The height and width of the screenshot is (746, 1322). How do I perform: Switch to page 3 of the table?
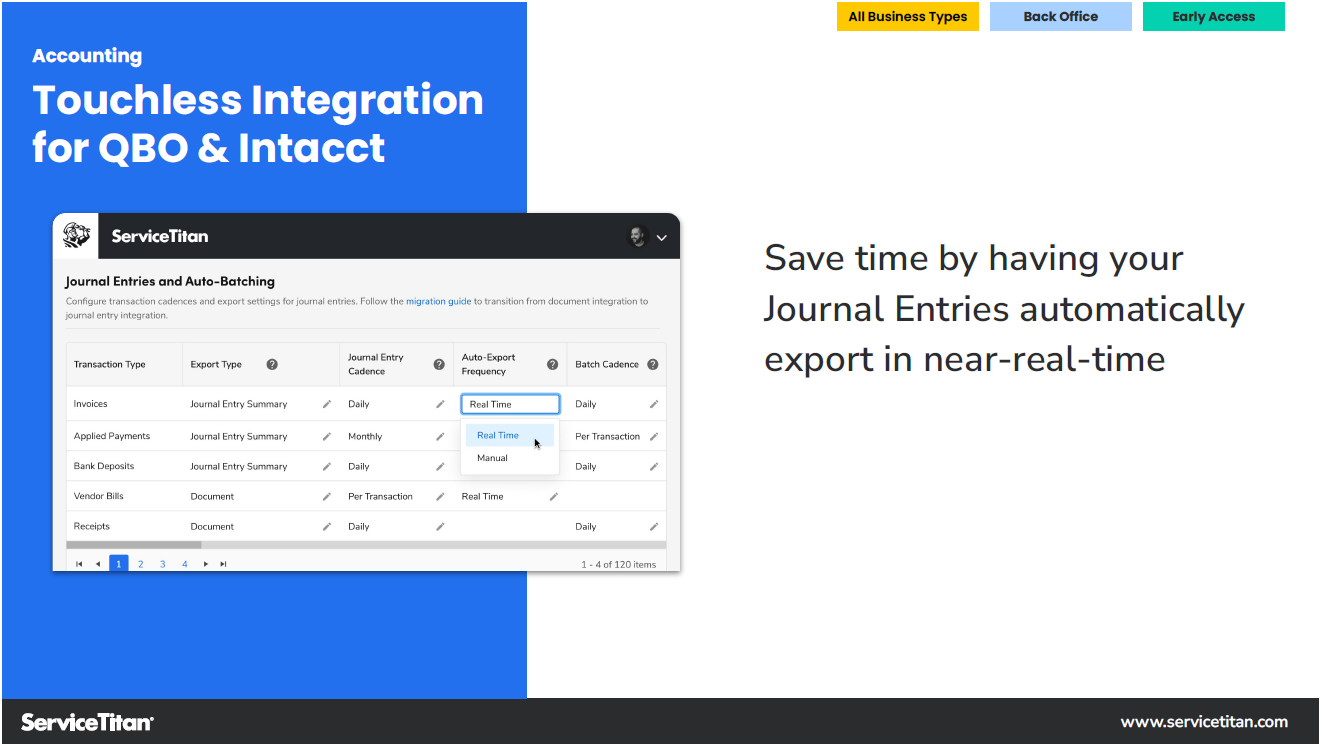click(162, 563)
